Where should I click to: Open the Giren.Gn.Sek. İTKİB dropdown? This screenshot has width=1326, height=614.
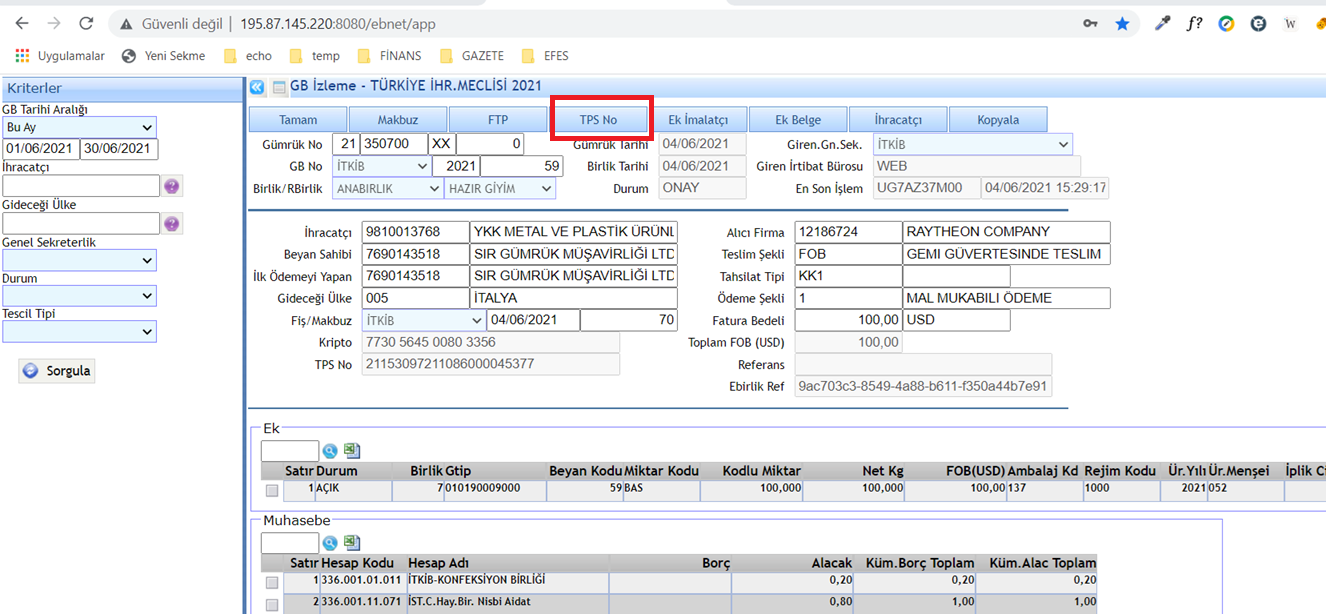click(x=973, y=144)
